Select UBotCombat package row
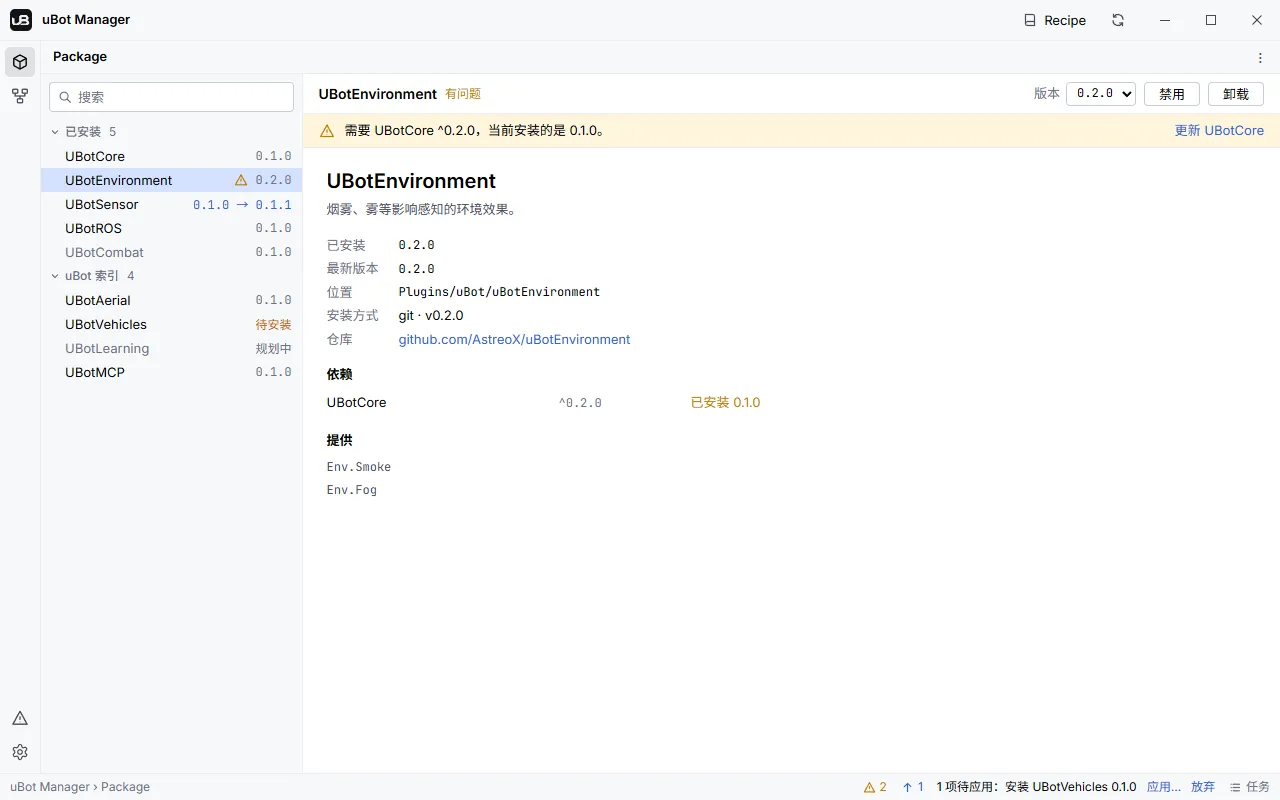 point(171,253)
